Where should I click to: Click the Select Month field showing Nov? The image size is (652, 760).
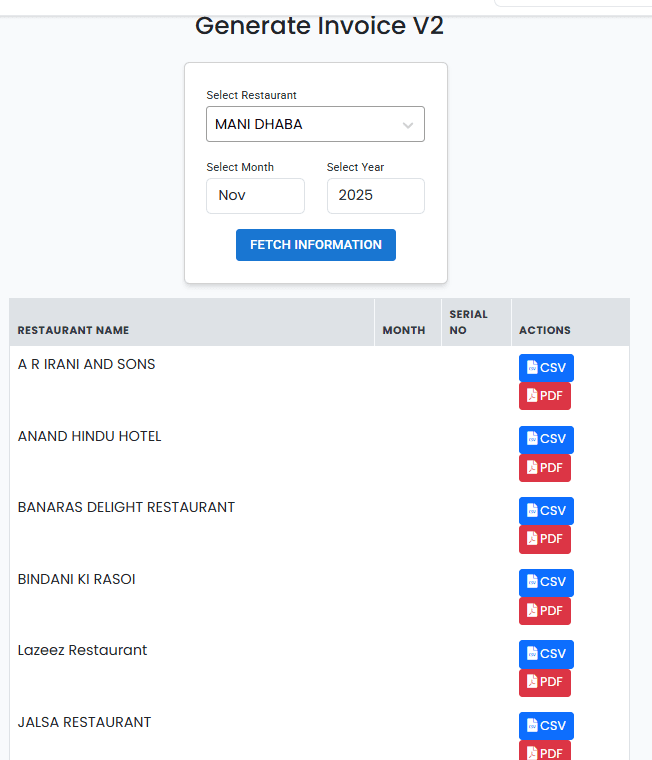click(x=255, y=196)
